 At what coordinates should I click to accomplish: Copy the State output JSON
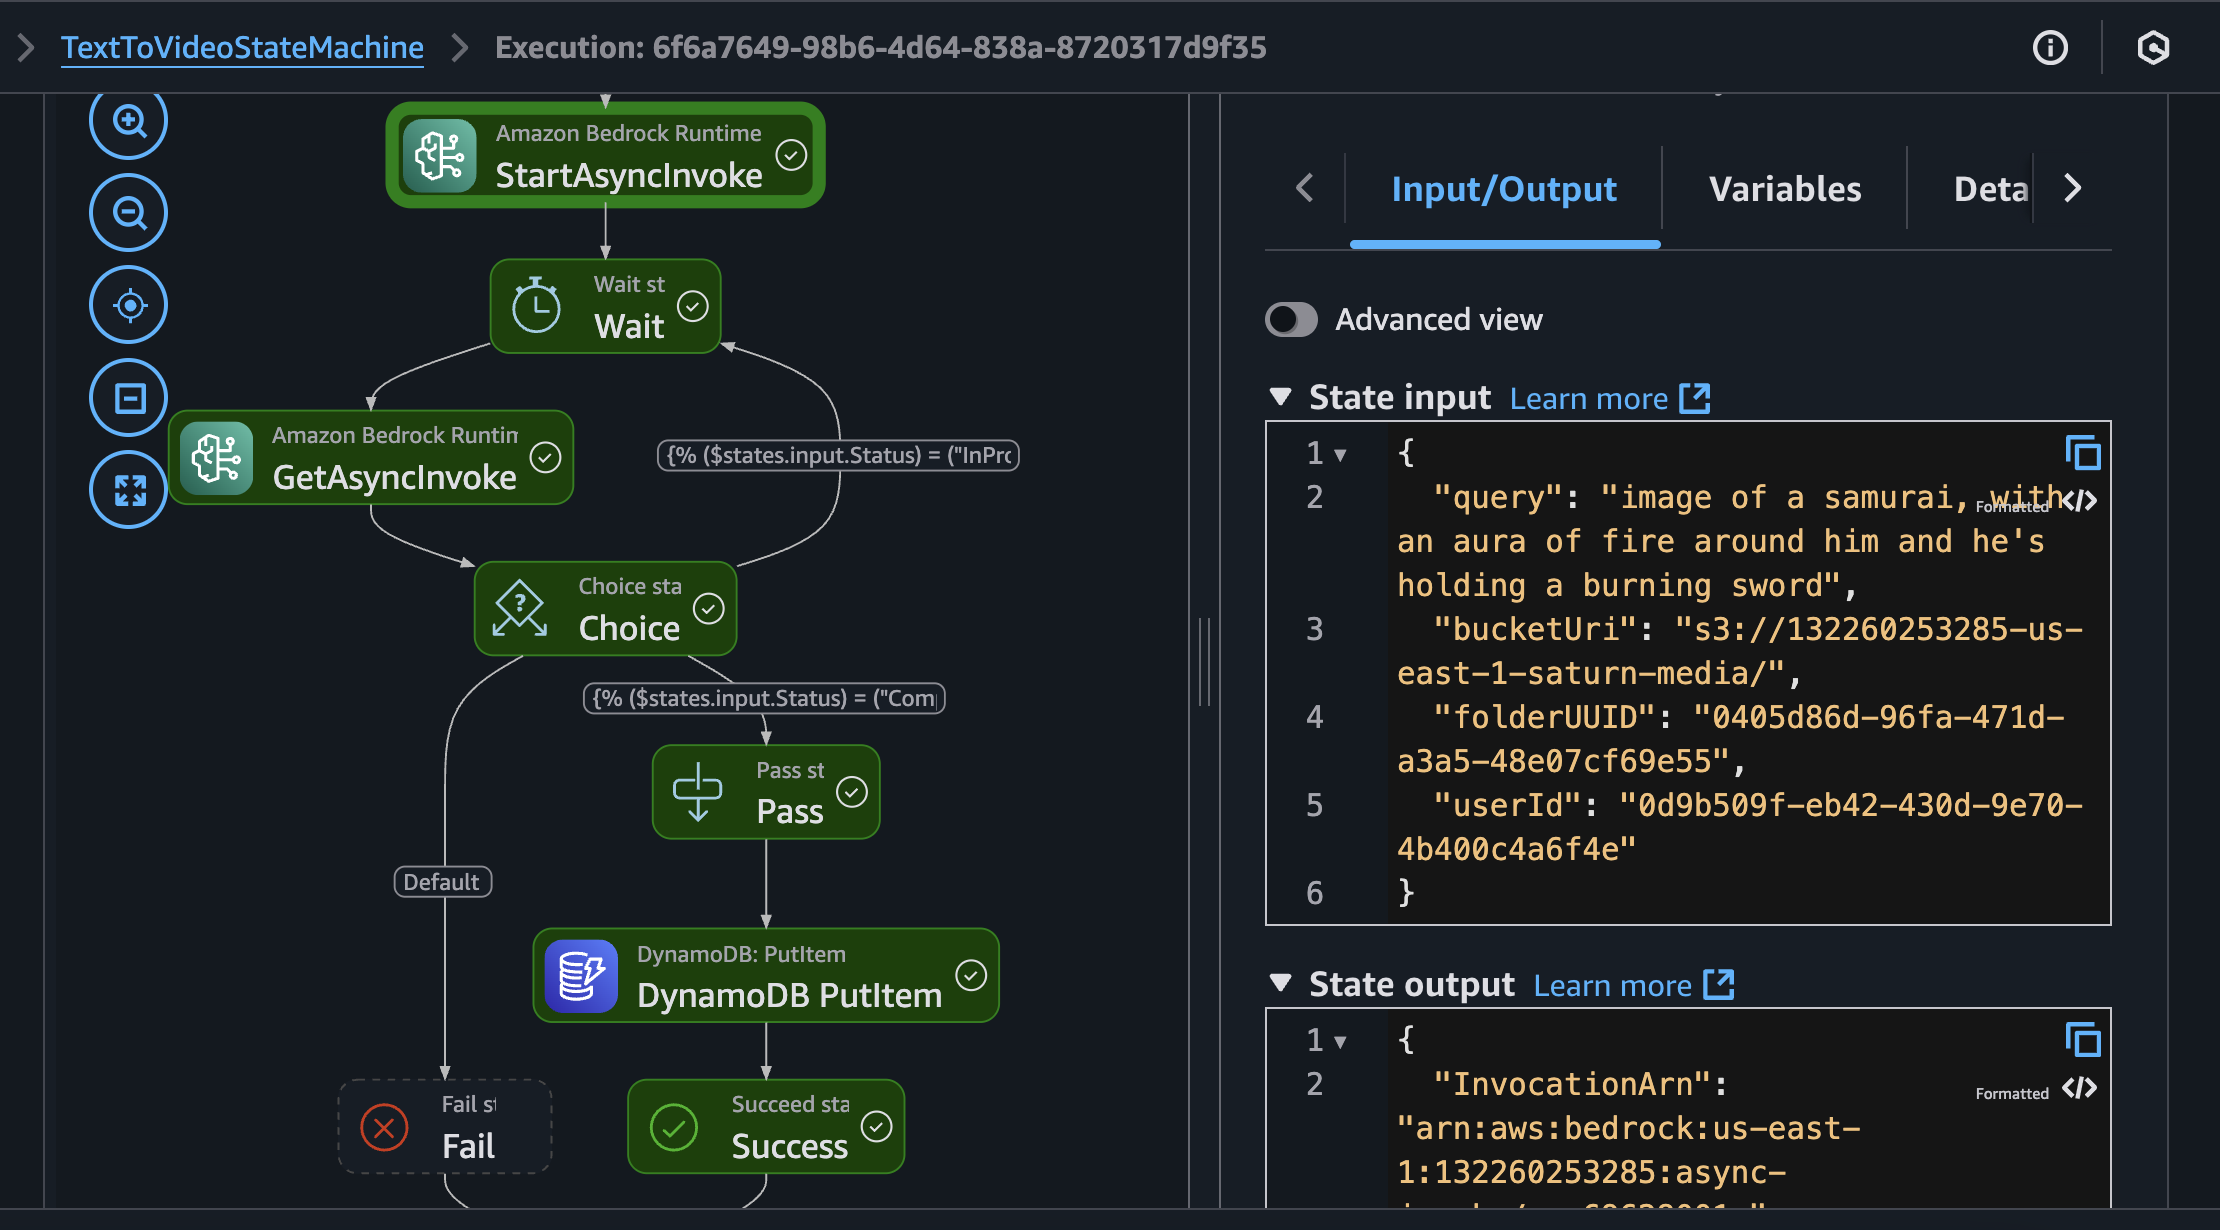click(x=2082, y=1041)
